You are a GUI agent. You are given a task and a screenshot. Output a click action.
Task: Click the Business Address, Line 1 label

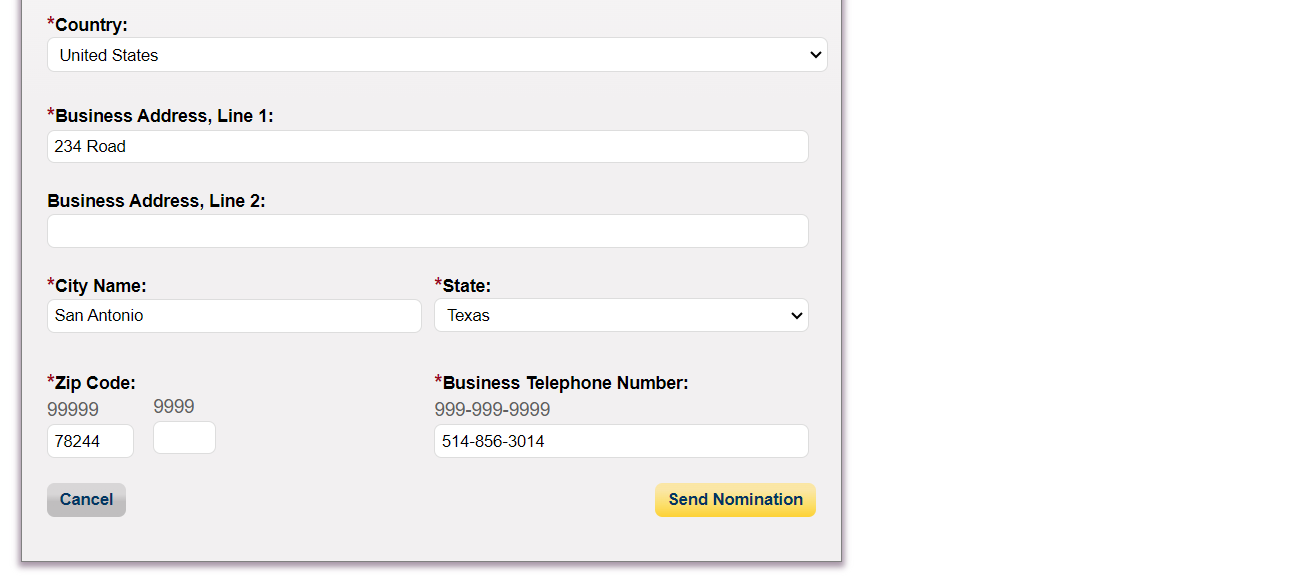coord(164,116)
